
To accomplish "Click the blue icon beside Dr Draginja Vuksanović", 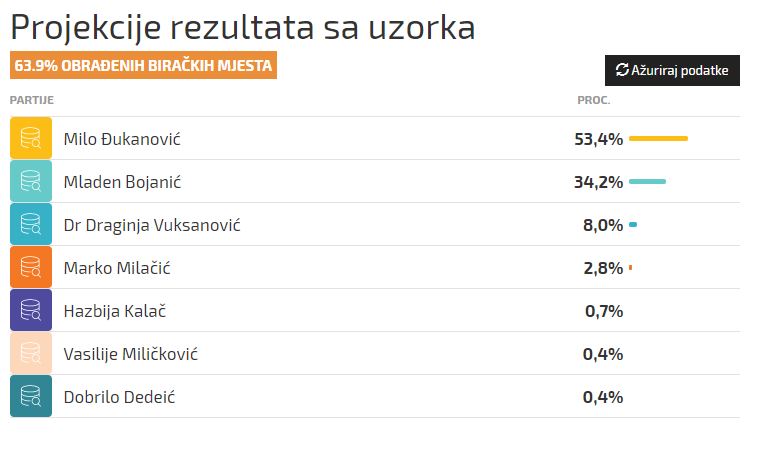I will (31, 224).
